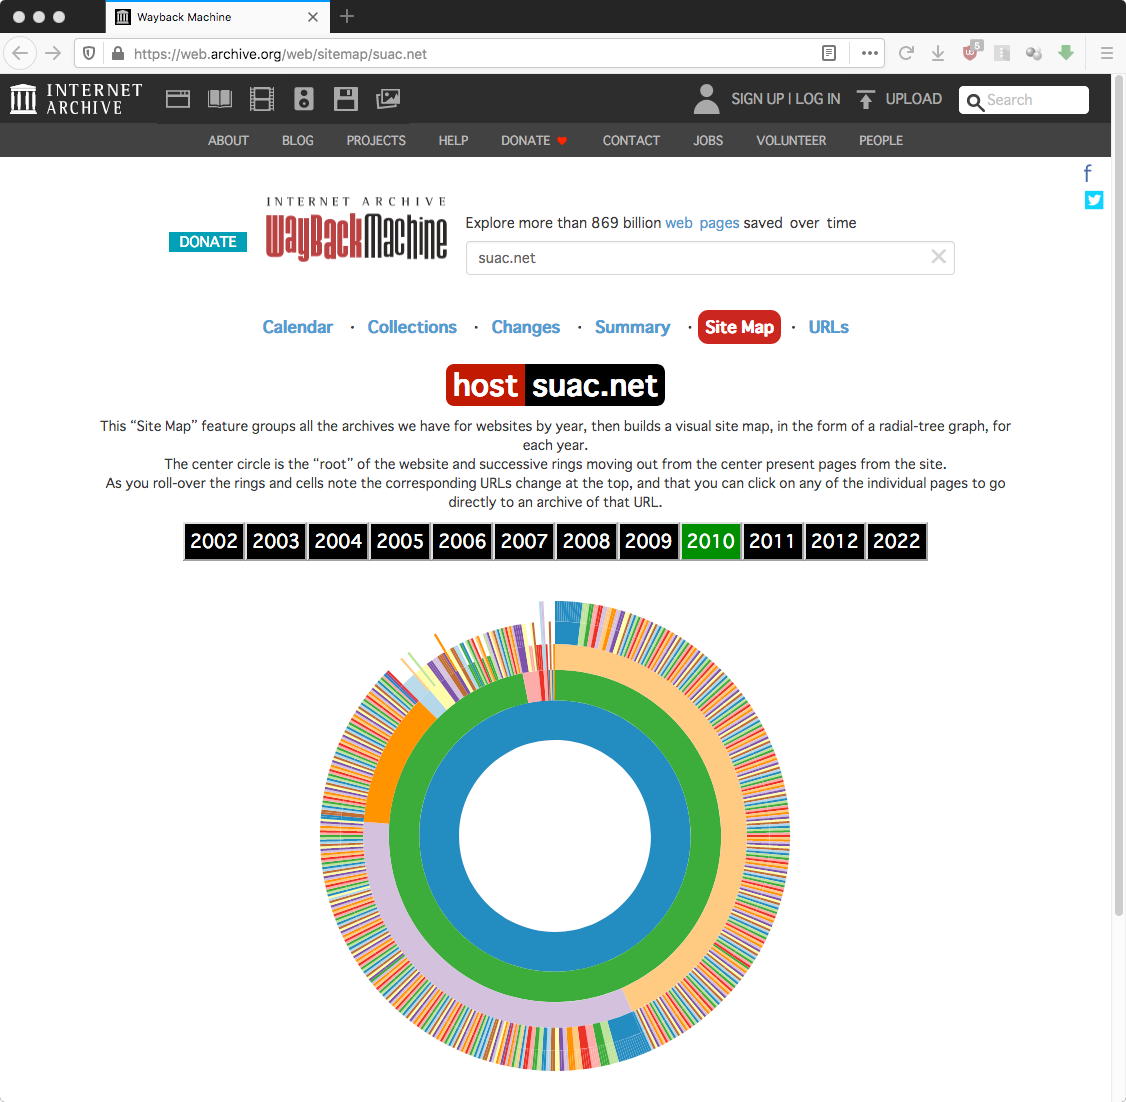Go back with browser back arrow

click(x=20, y=53)
